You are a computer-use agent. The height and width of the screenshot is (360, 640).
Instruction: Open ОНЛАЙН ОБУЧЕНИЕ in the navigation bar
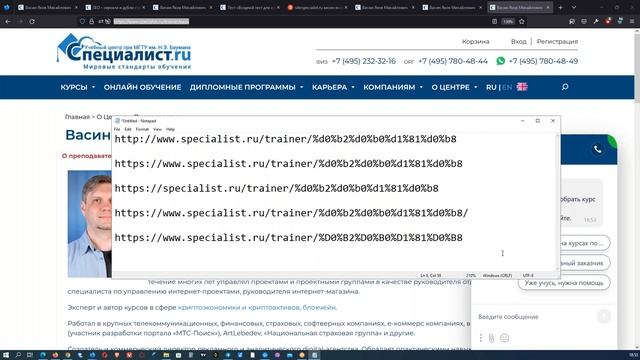(142, 87)
